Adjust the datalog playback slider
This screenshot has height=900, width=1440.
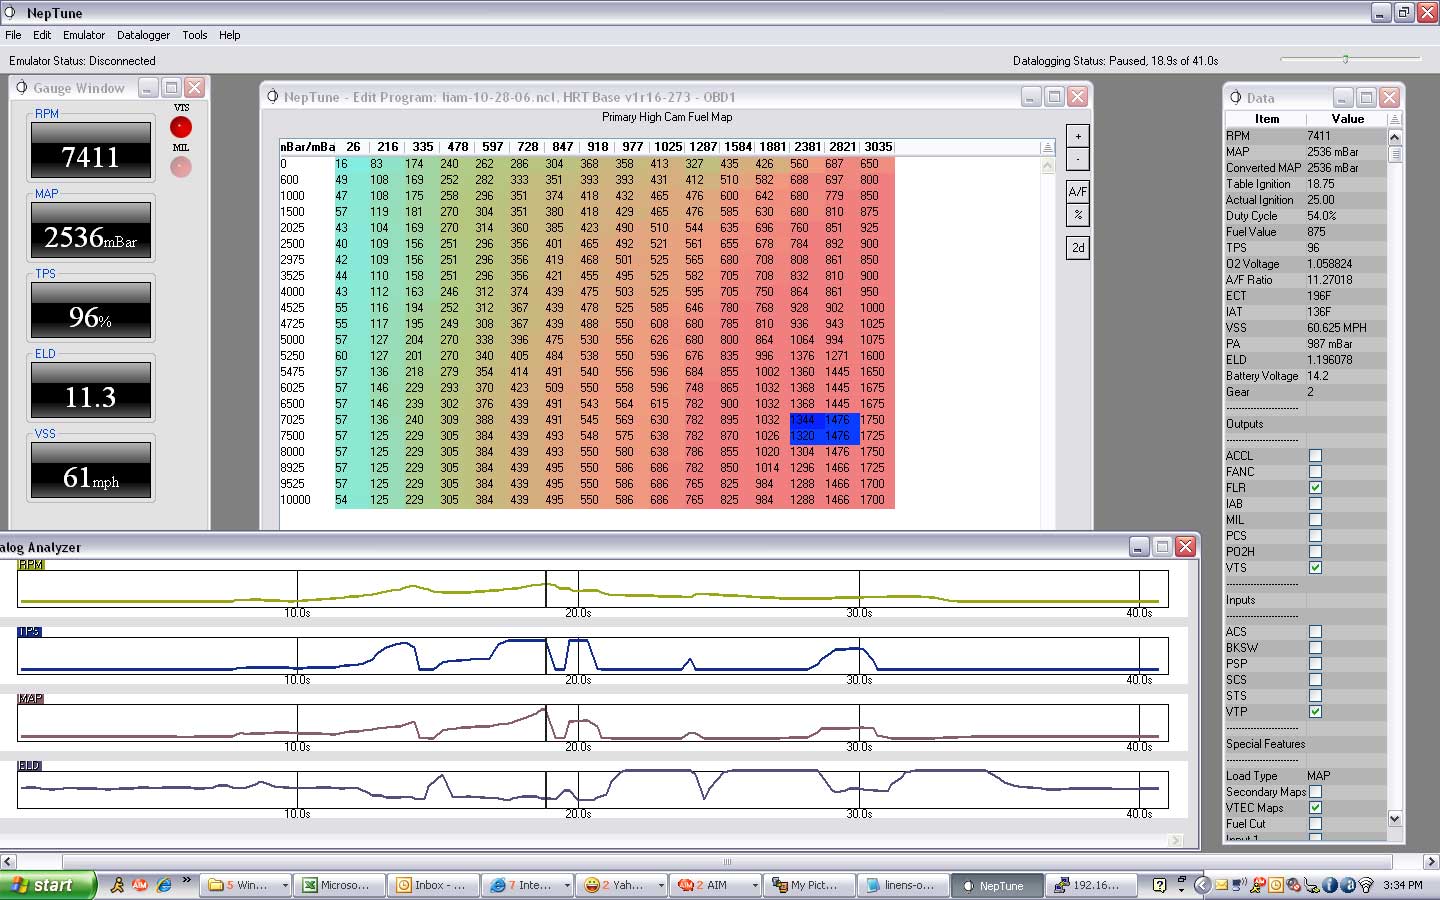[1346, 60]
